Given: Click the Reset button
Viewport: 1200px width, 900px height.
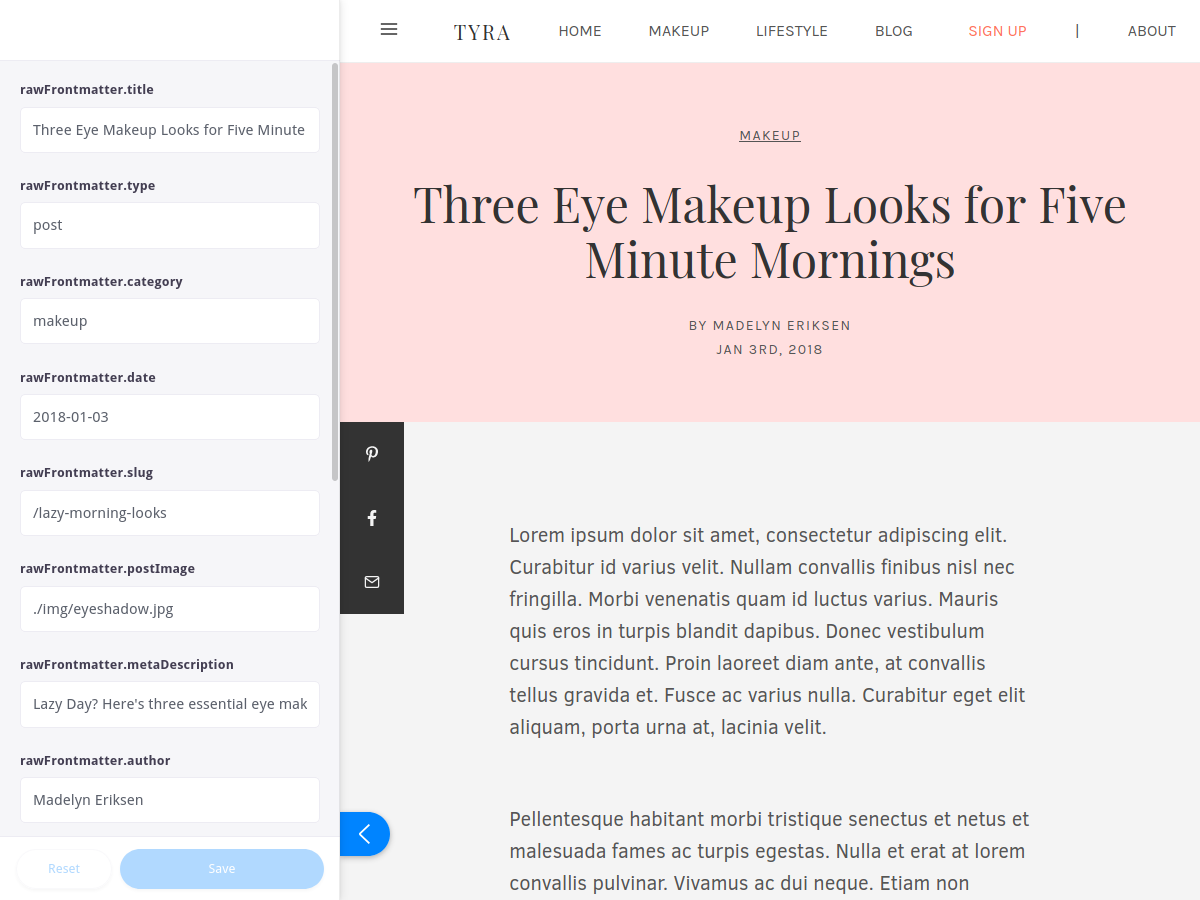Looking at the screenshot, I should pos(64,869).
